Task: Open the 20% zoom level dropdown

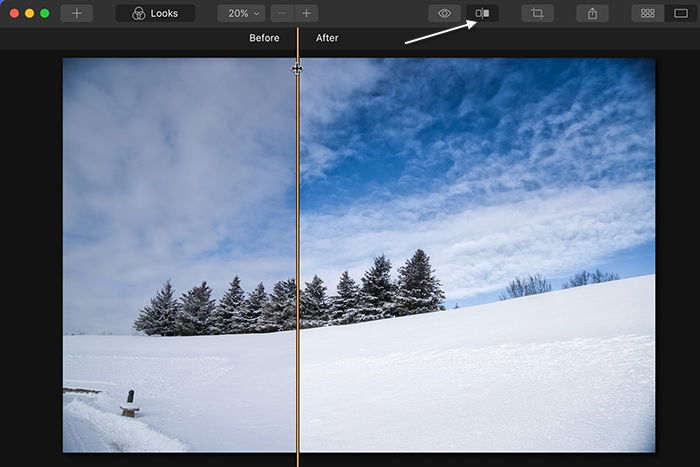Action: tap(242, 13)
